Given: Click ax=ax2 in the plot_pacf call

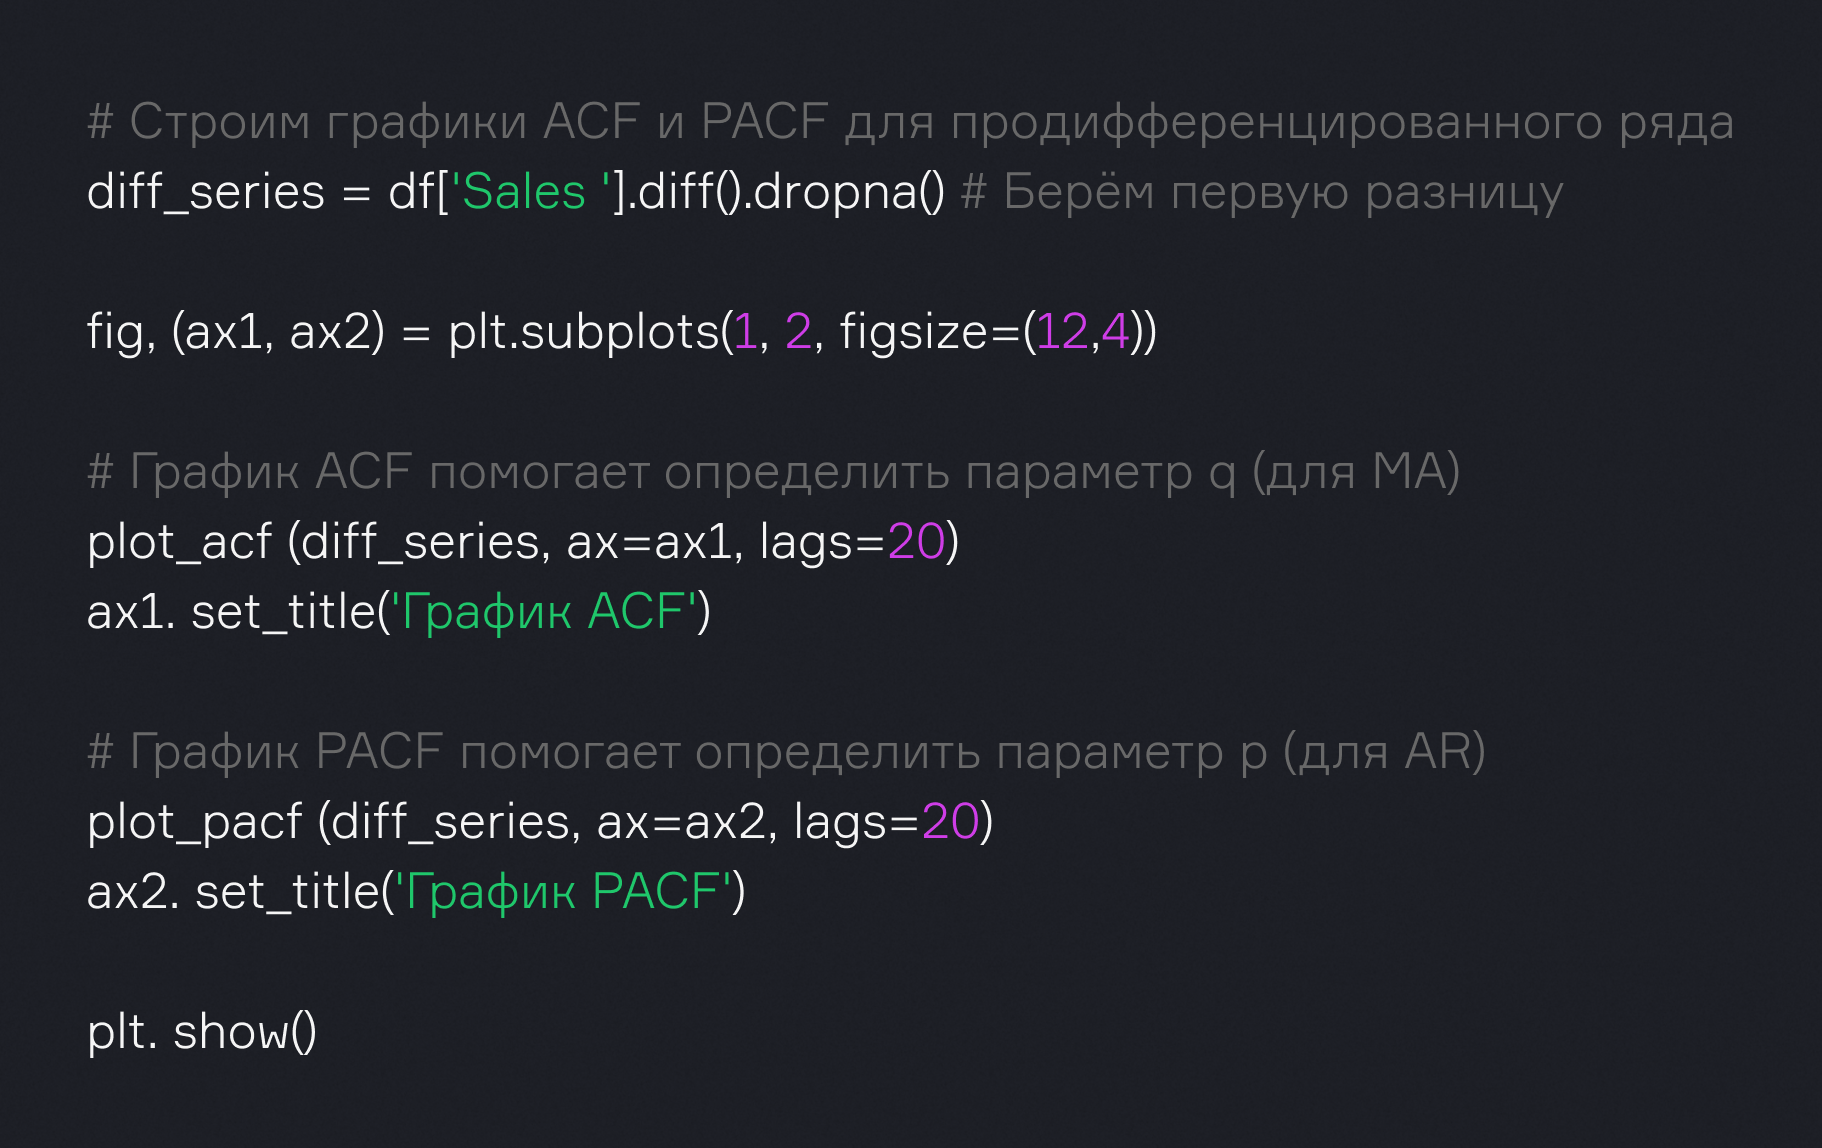Looking at the screenshot, I should click(x=680, y=822).
